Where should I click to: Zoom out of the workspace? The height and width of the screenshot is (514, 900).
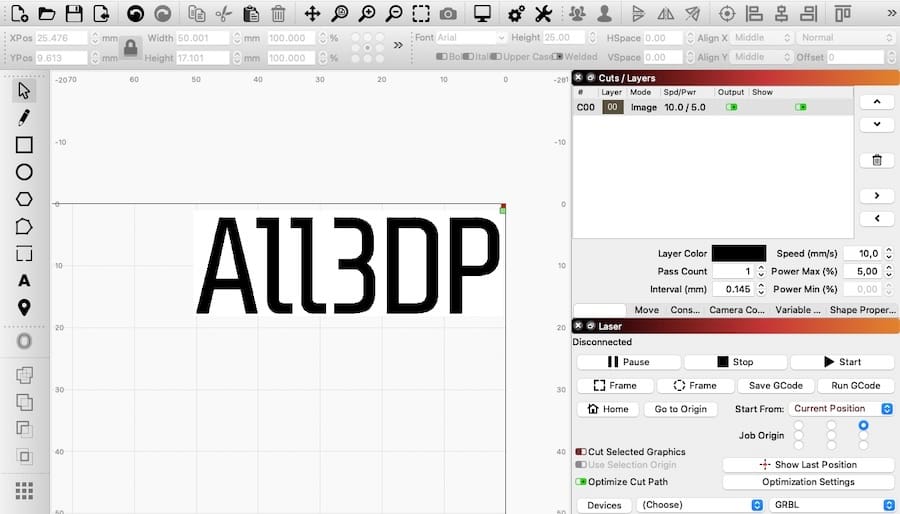point(394,13)
